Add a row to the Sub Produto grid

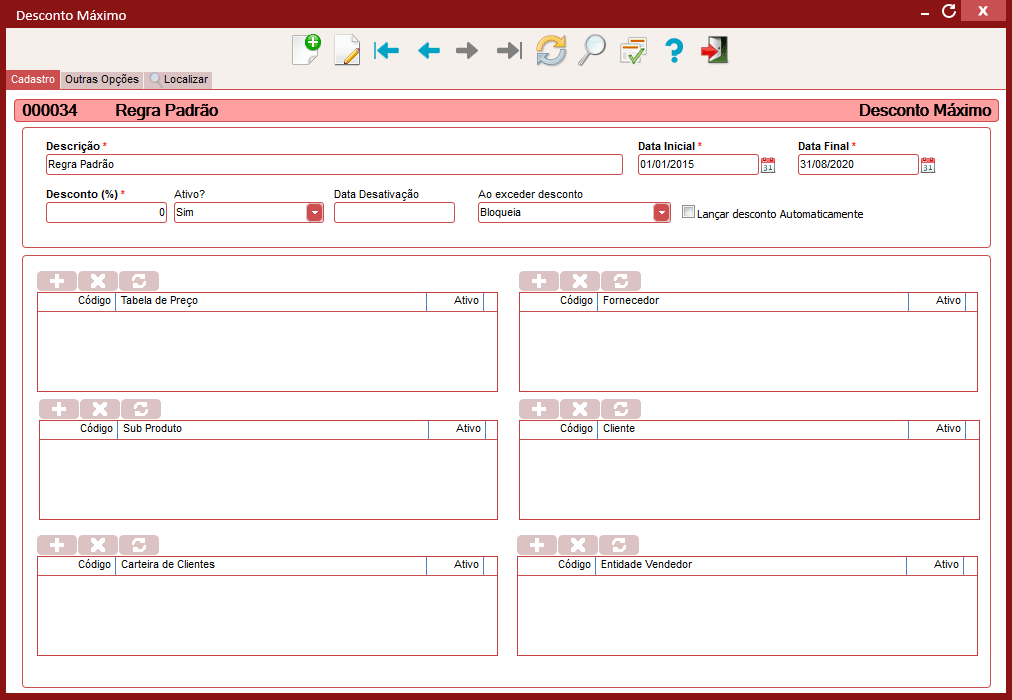pos(59,409)
